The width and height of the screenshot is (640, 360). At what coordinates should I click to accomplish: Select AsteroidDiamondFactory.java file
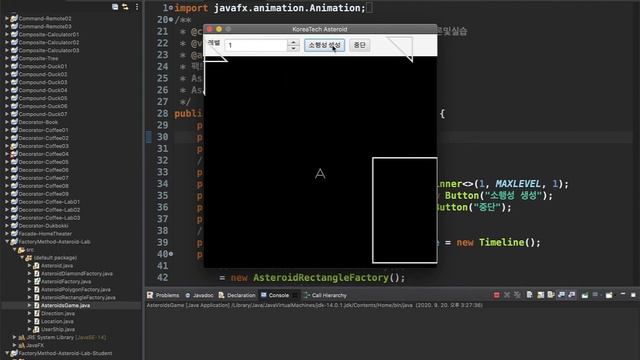tap(77, 274)
